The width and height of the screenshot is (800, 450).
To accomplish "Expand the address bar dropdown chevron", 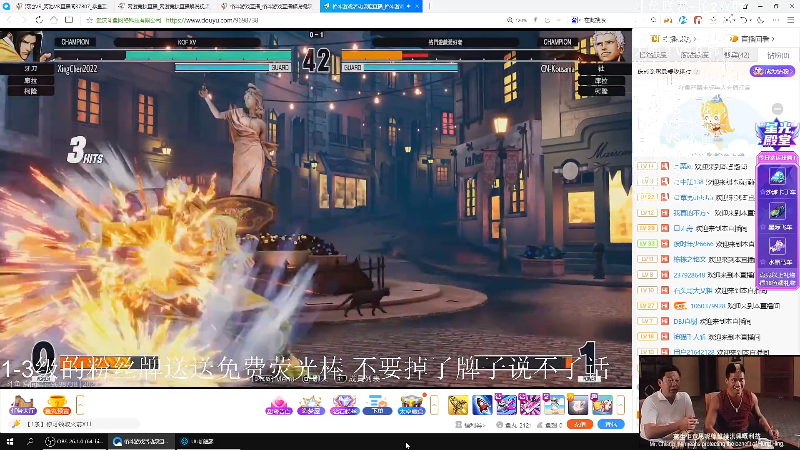I will (x=559, y=20).
